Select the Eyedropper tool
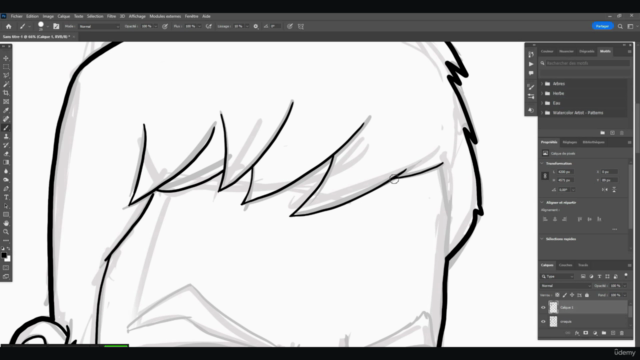This screenshot has width=640, height=360. (x=6, y=110)
